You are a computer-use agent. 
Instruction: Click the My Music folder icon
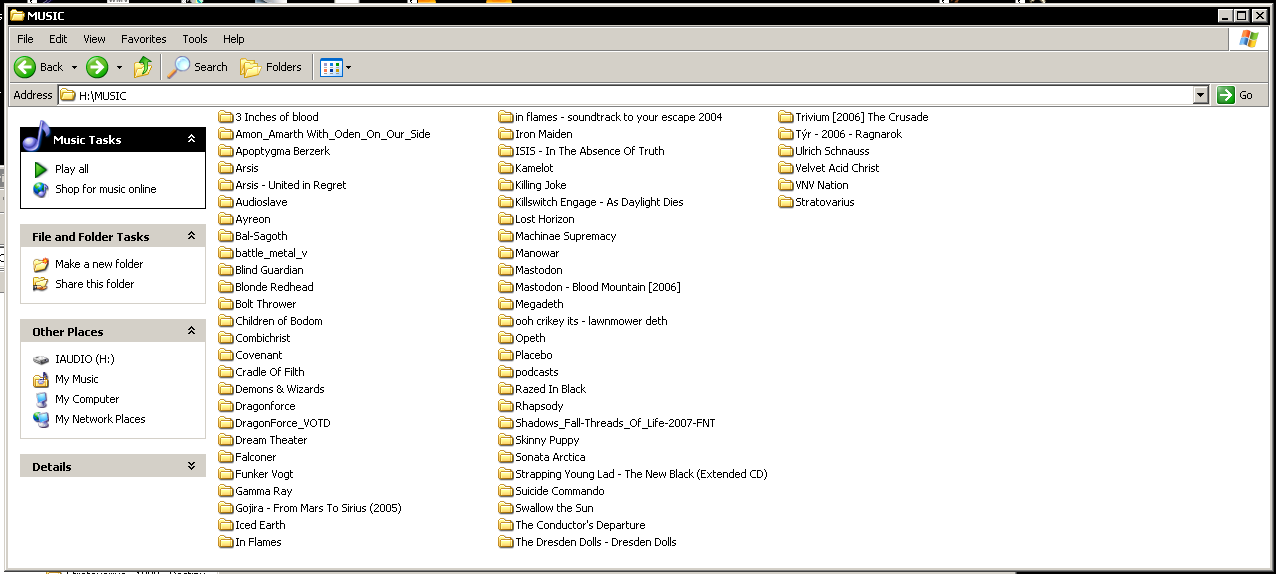point(41,379)
